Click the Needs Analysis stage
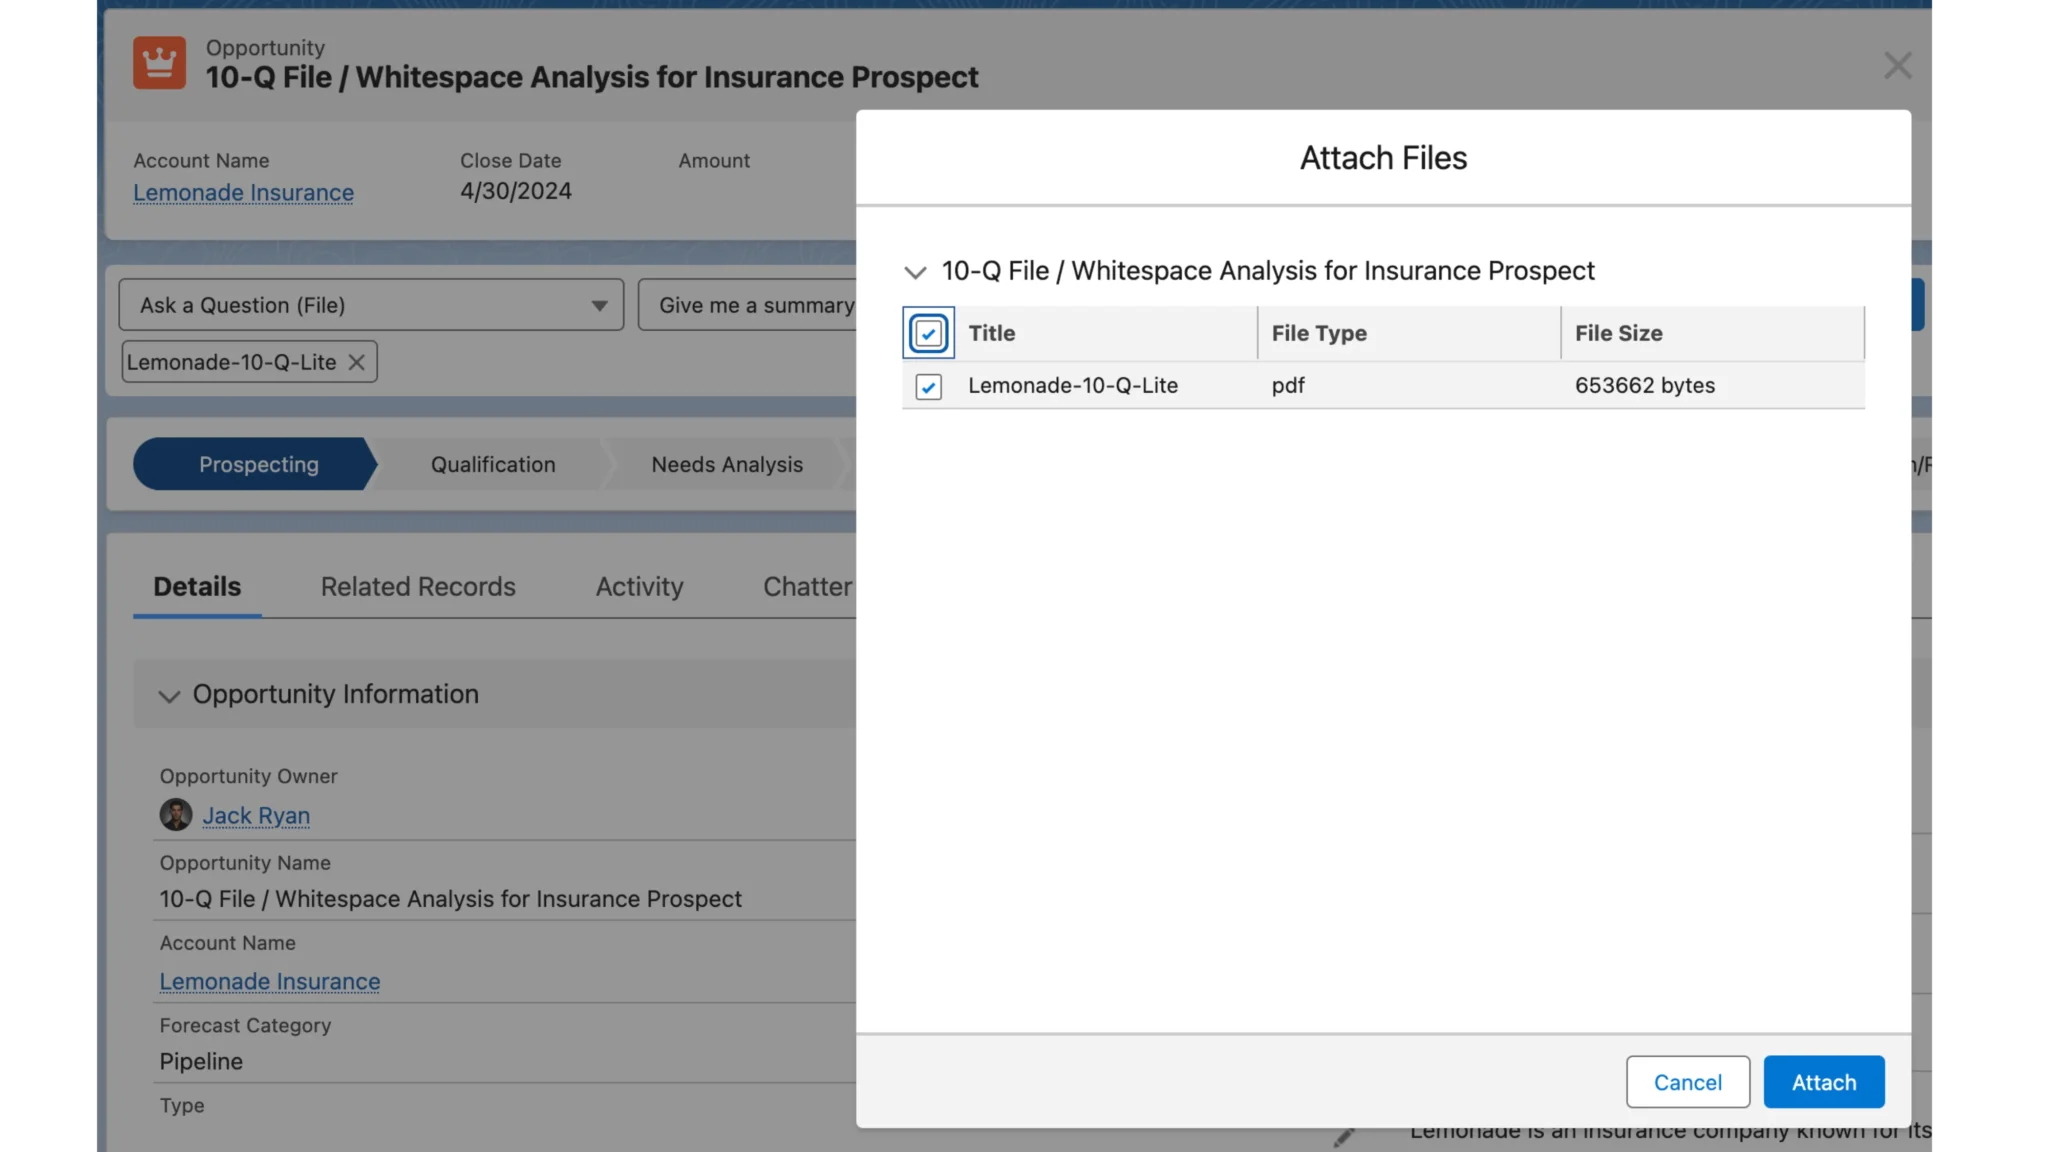 727,464
